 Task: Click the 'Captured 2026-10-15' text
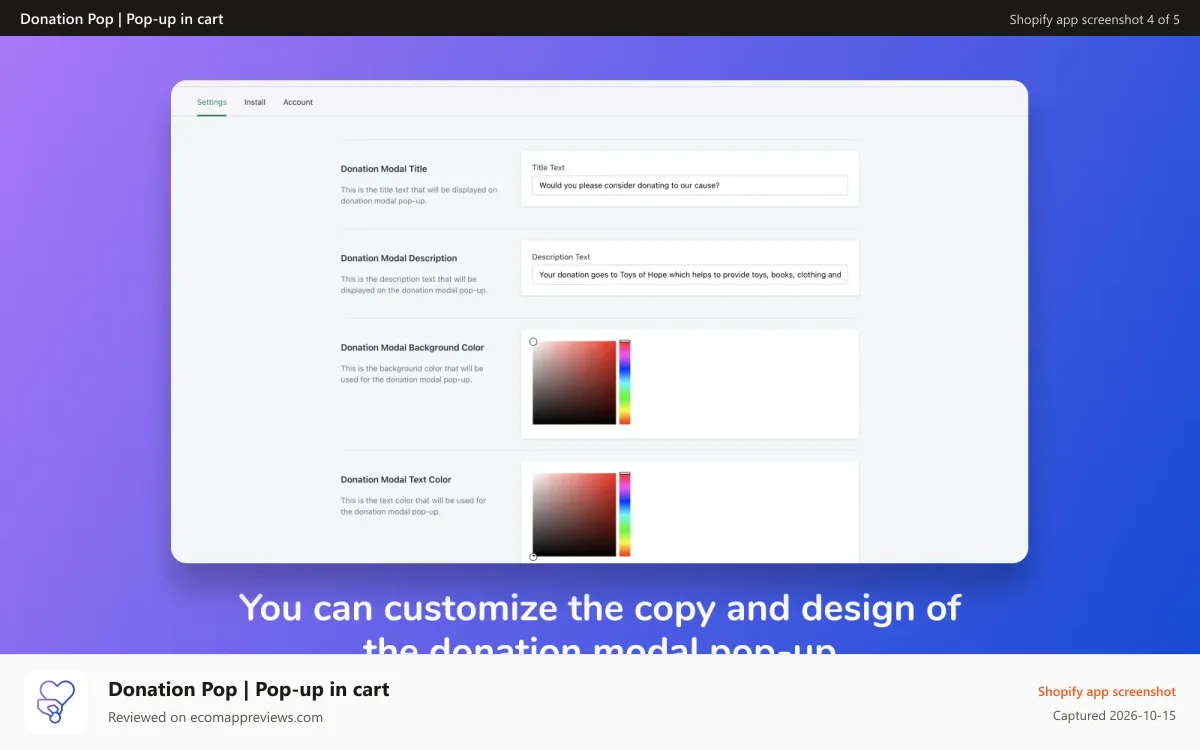(1114, 715)
